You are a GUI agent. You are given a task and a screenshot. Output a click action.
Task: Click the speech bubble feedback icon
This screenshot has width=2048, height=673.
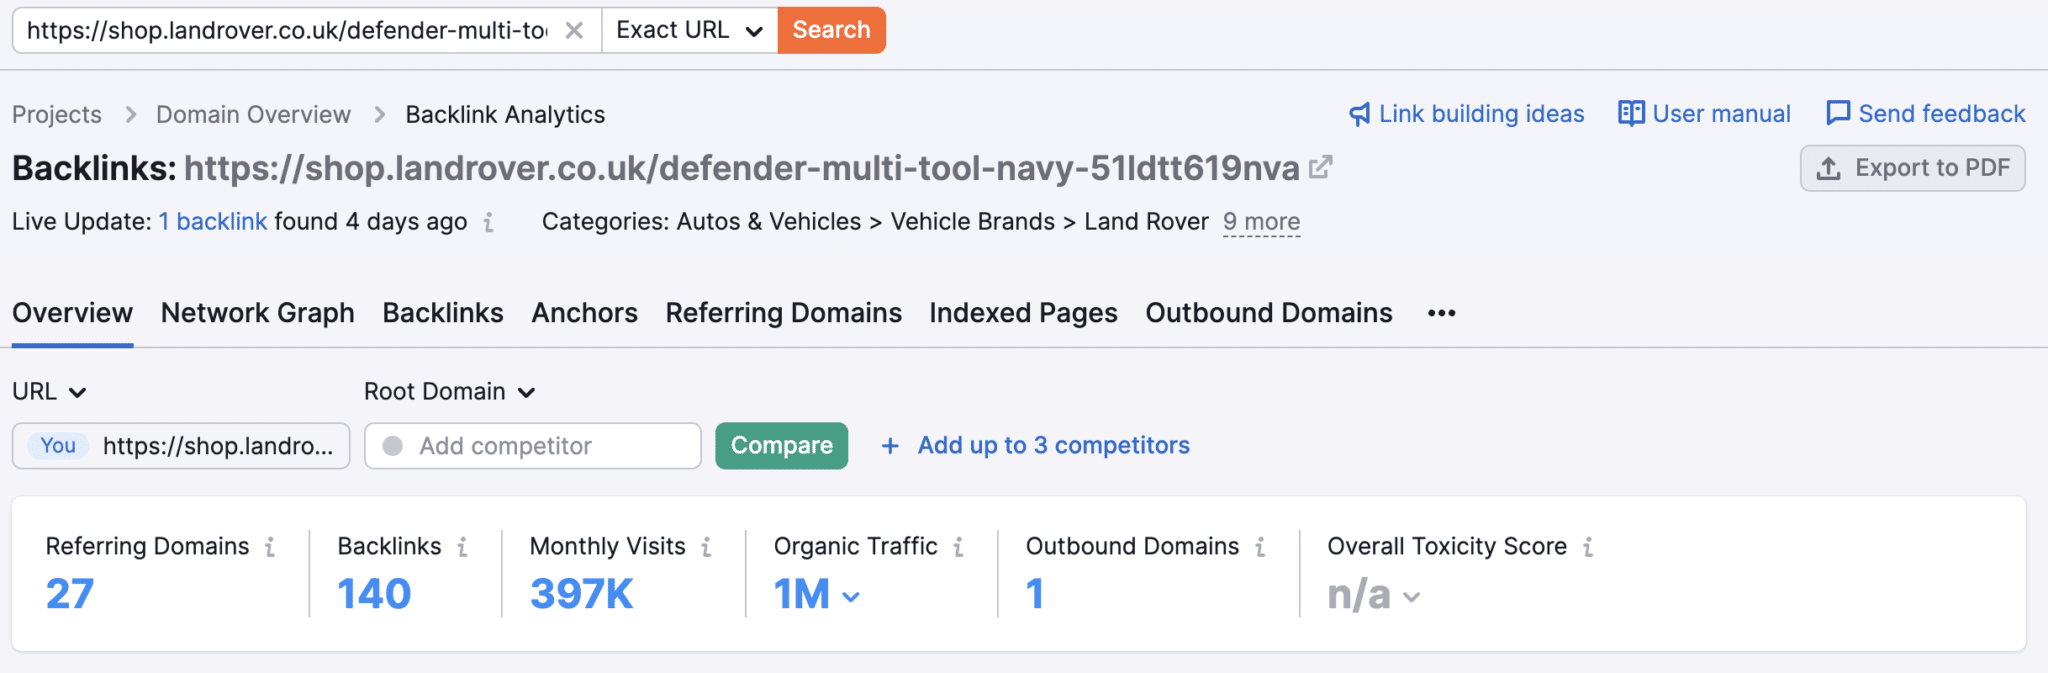click(x=1838, y=113)
